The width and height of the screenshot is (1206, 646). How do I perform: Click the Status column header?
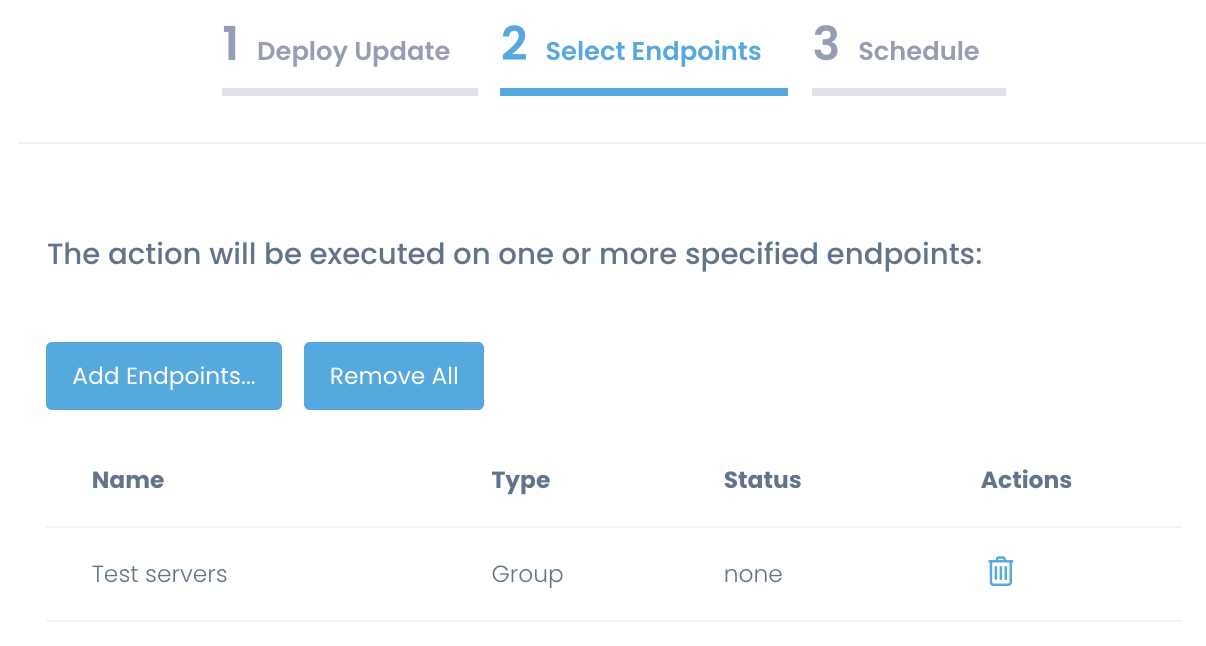coord(762,480)
